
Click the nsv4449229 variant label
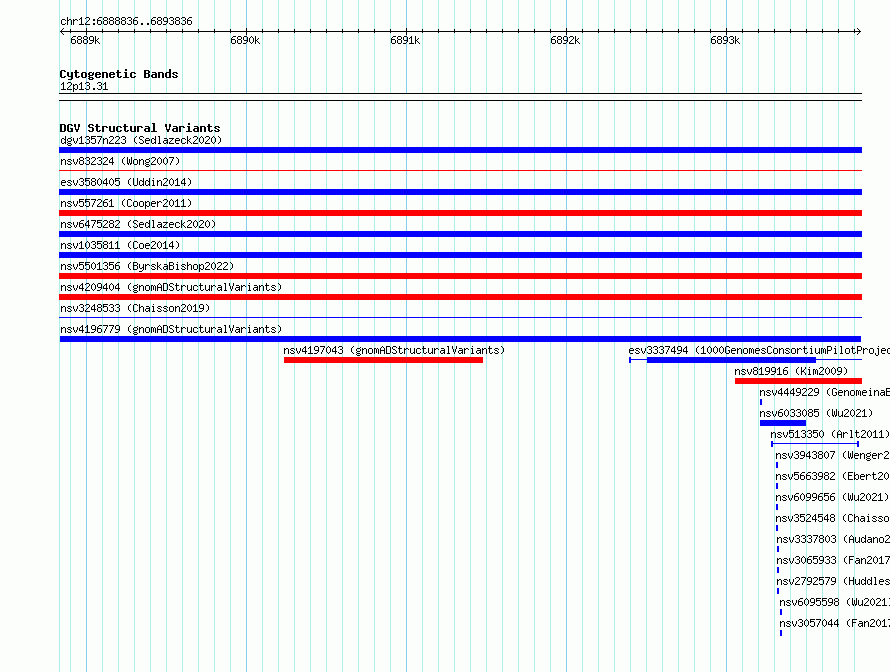click(x=824, y=392)
